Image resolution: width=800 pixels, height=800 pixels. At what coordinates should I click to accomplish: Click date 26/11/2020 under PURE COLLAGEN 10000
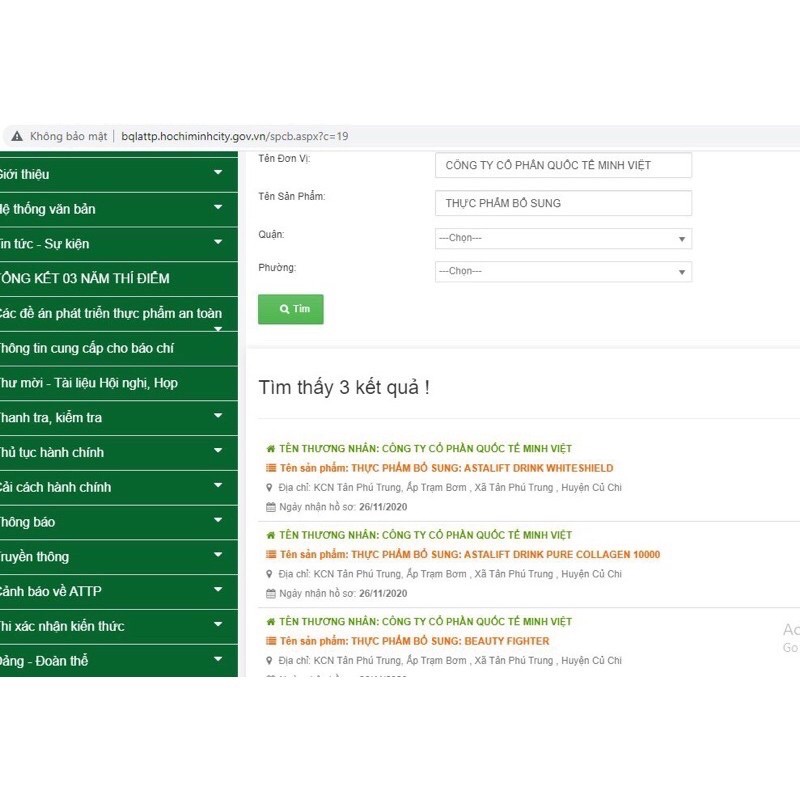click(383, 593)
